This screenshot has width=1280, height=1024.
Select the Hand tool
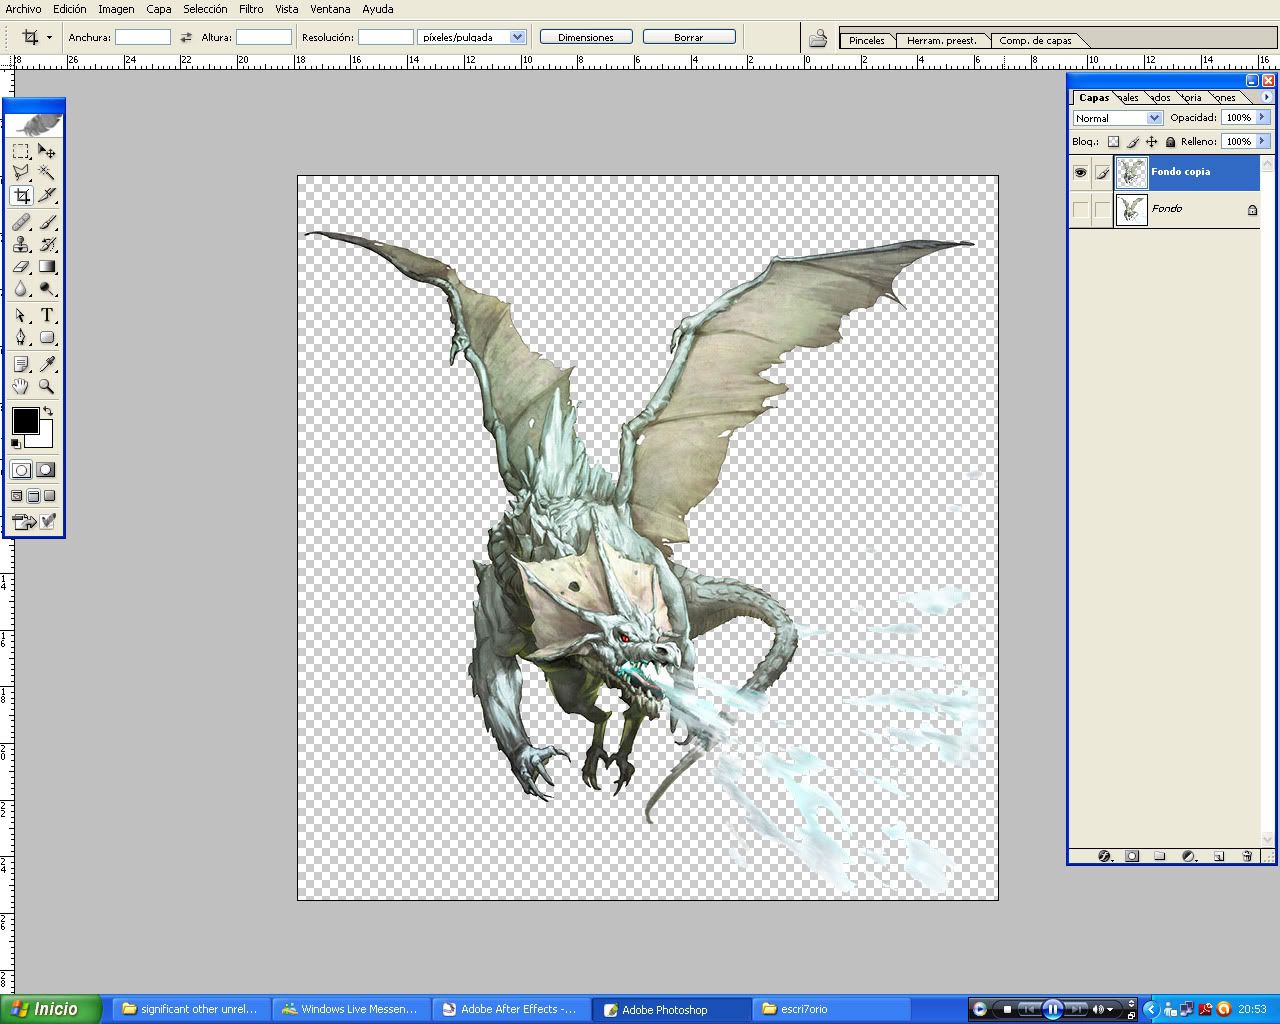[21, 386]
